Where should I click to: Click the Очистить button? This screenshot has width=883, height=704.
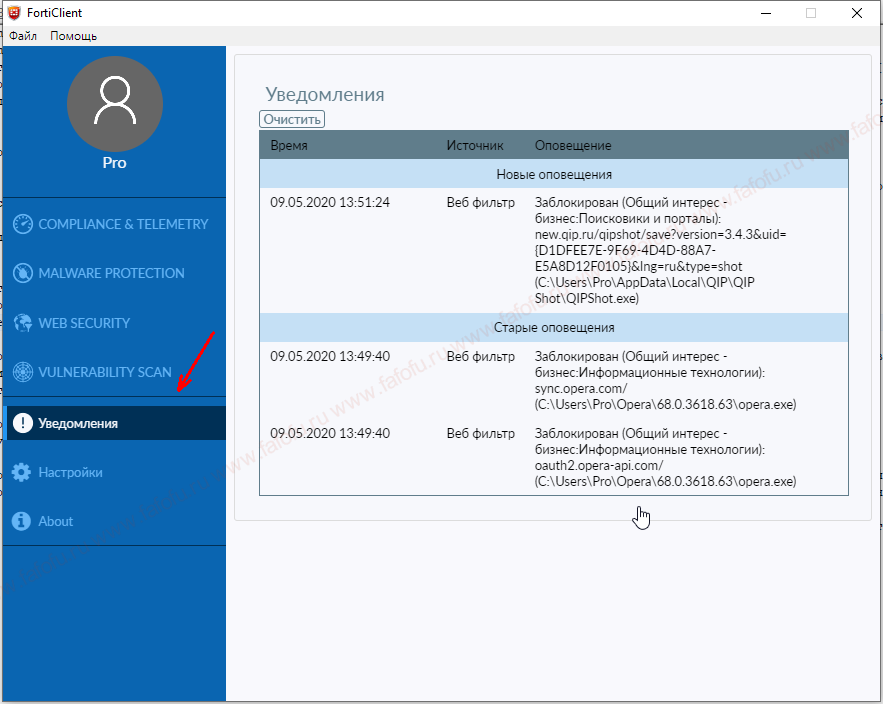pyautogui.click(x=292, y=119)
